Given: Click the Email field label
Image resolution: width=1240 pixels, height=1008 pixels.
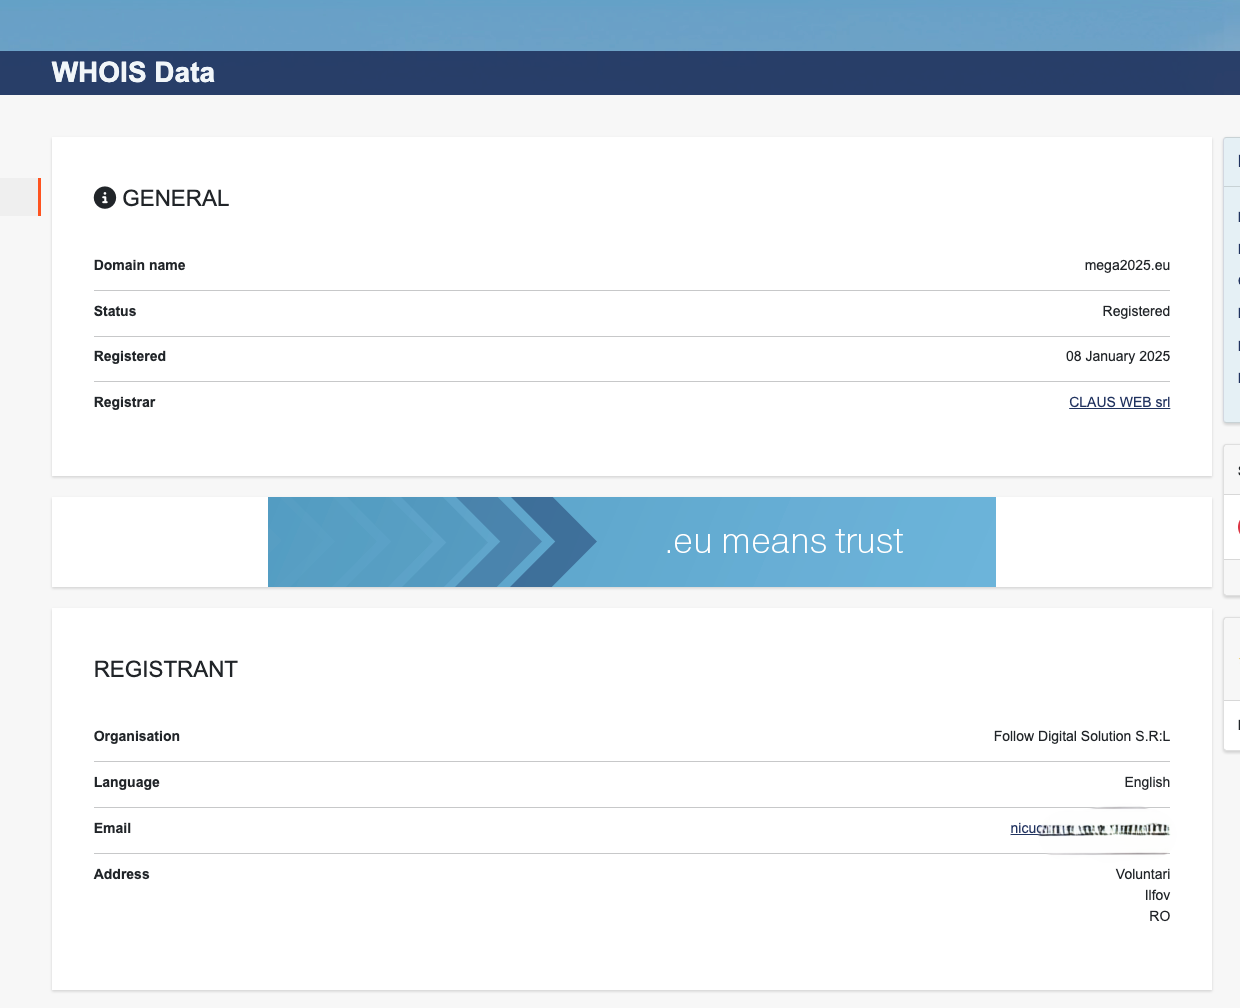Looking at the screenshot, I should 112,828.
